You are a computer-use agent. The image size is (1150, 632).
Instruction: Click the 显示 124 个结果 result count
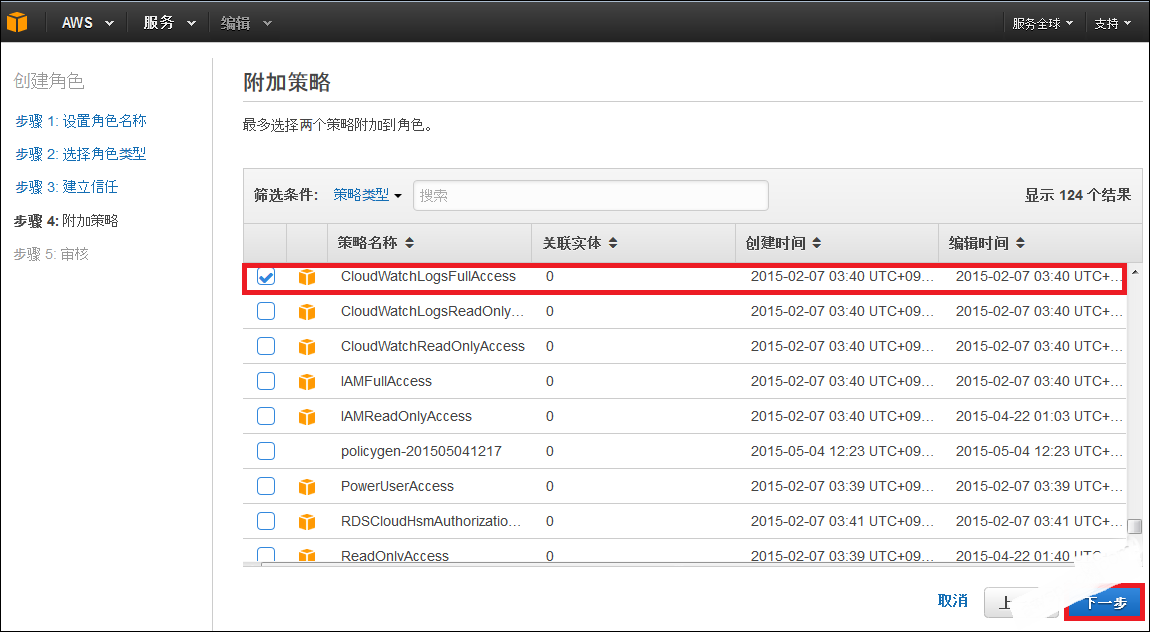point(1078,195)
